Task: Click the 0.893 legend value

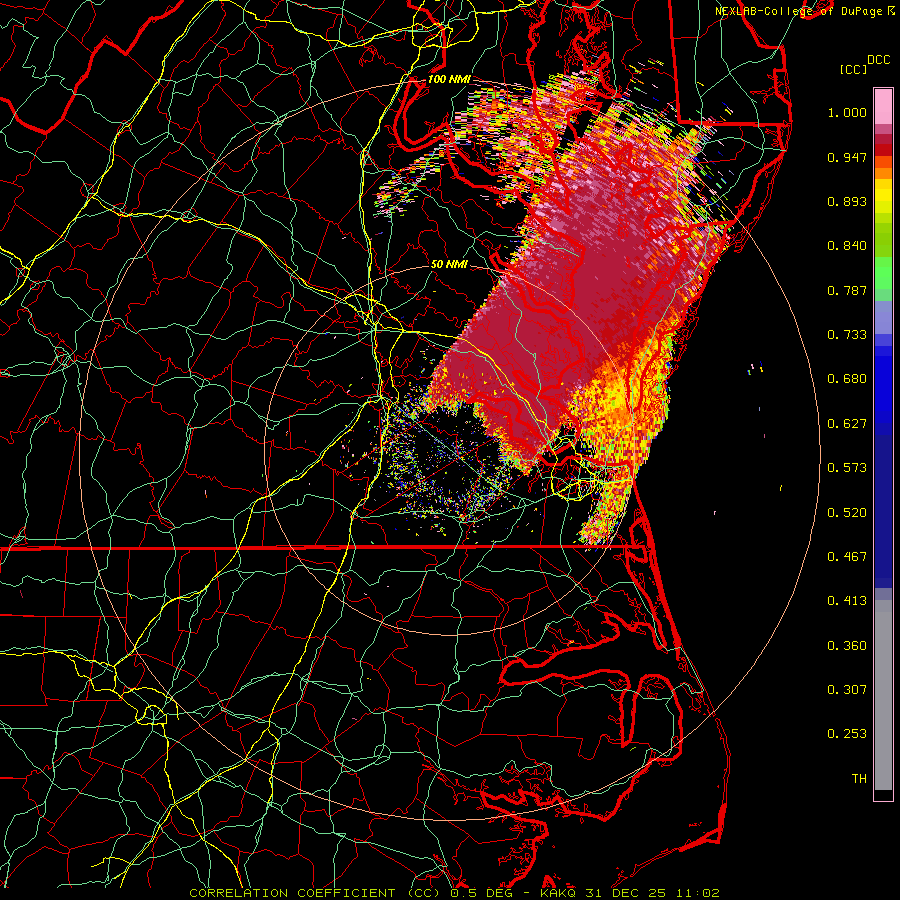Action: point(847,201)
